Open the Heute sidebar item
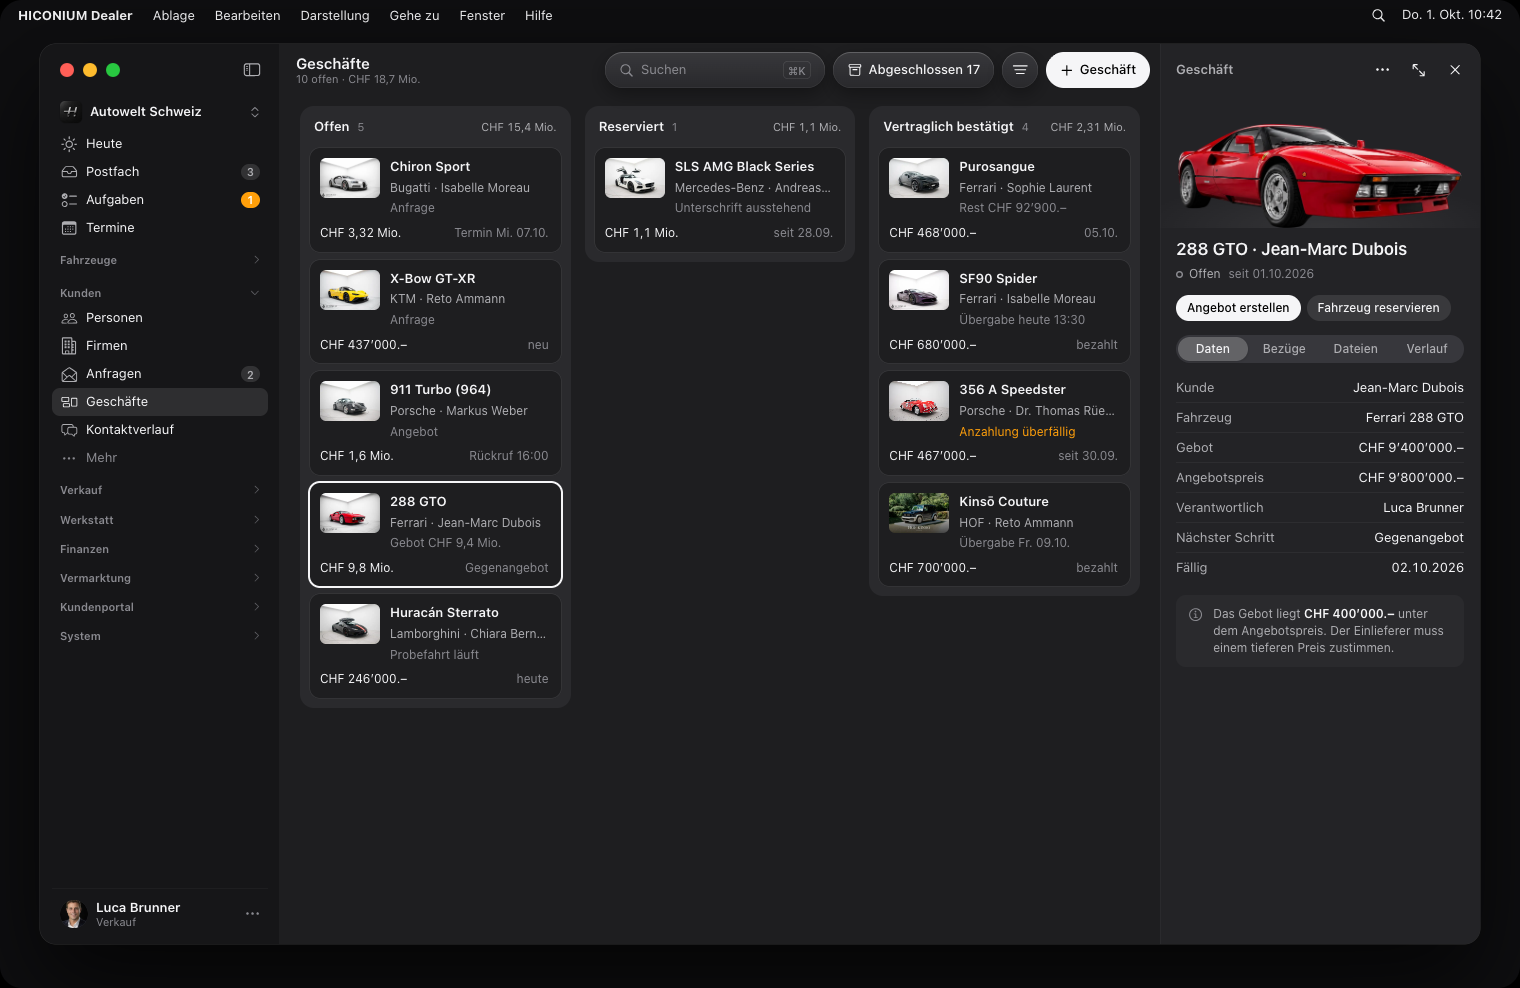Viewport: 1520px width, 988px height. [x=160, y=144]
